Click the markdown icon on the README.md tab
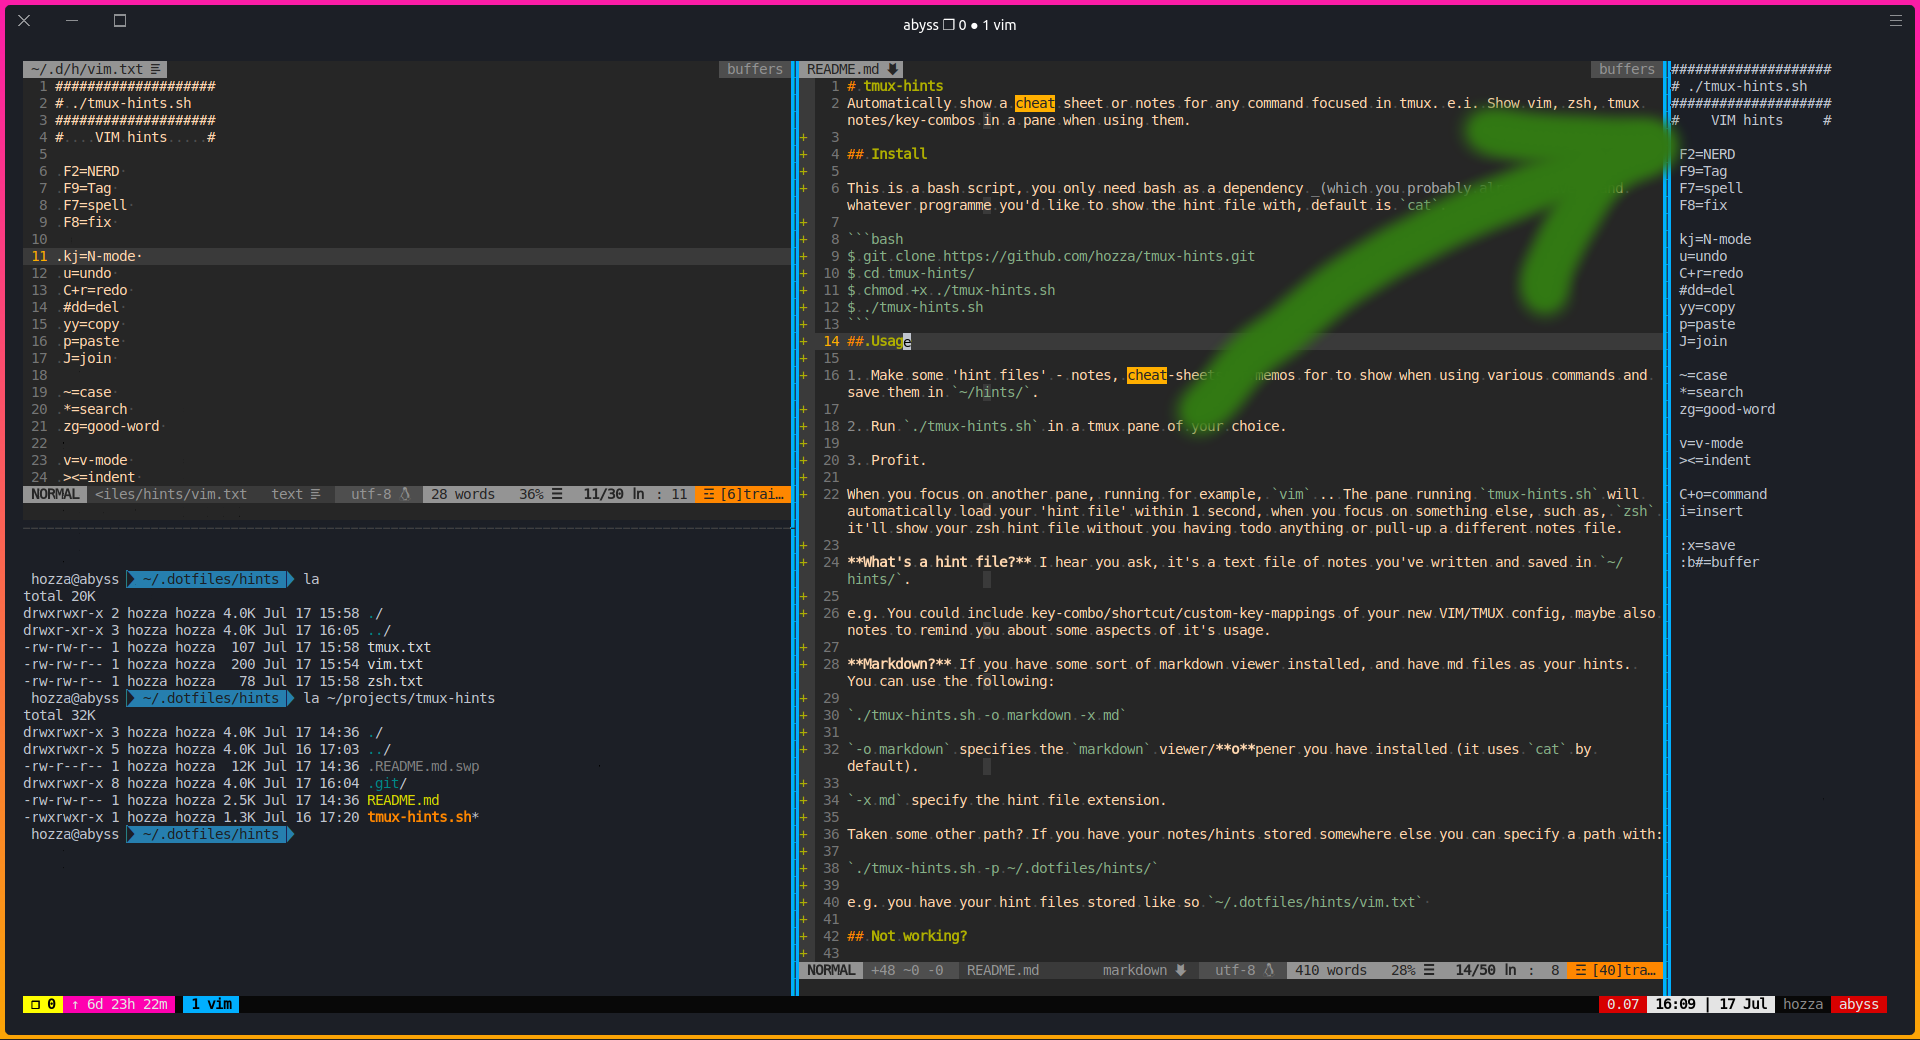The width and height of the screenshot is (1920, 1040). point(893,69)
